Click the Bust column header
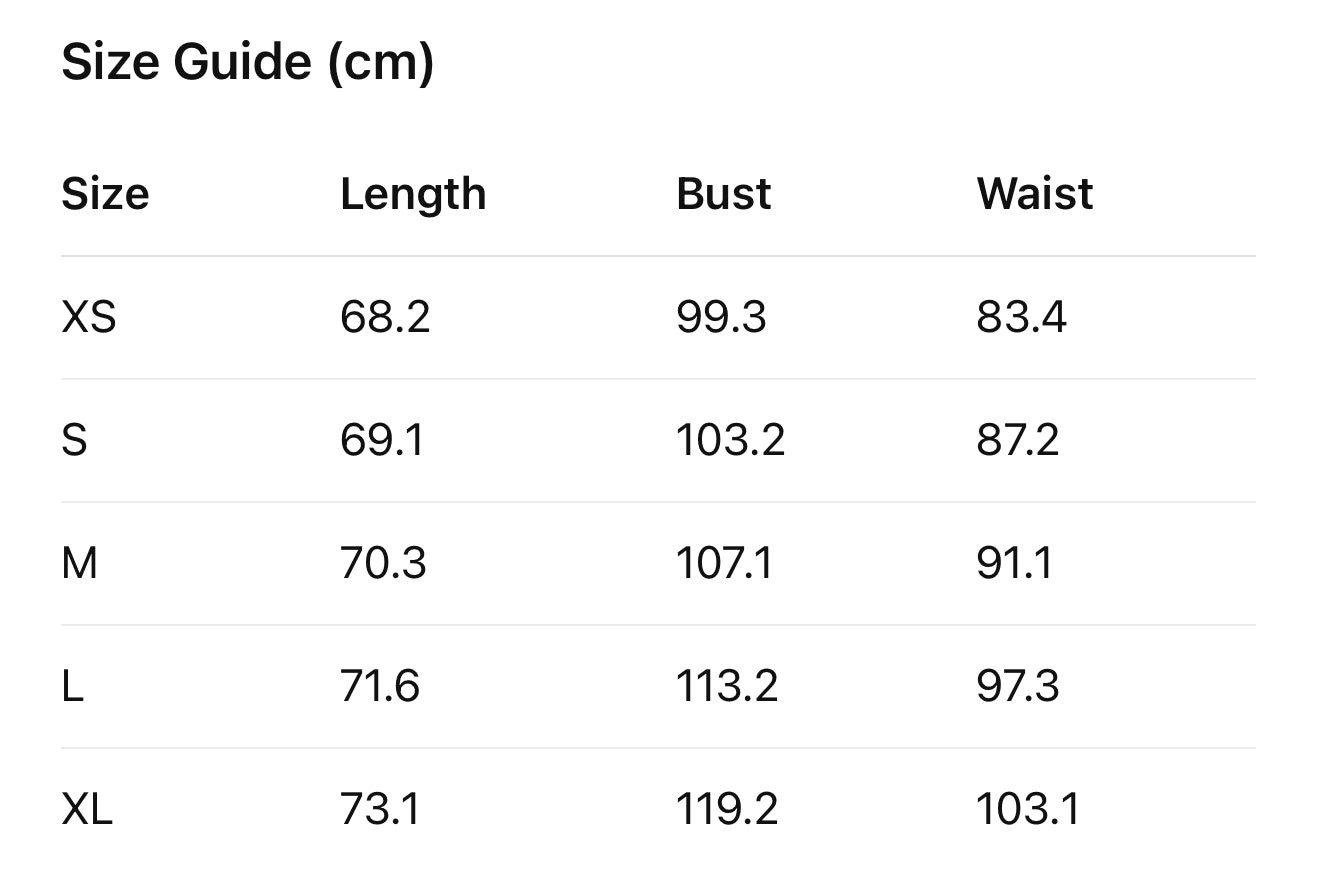The height and width of the screenshot is (891, 1320). point(723,194)
